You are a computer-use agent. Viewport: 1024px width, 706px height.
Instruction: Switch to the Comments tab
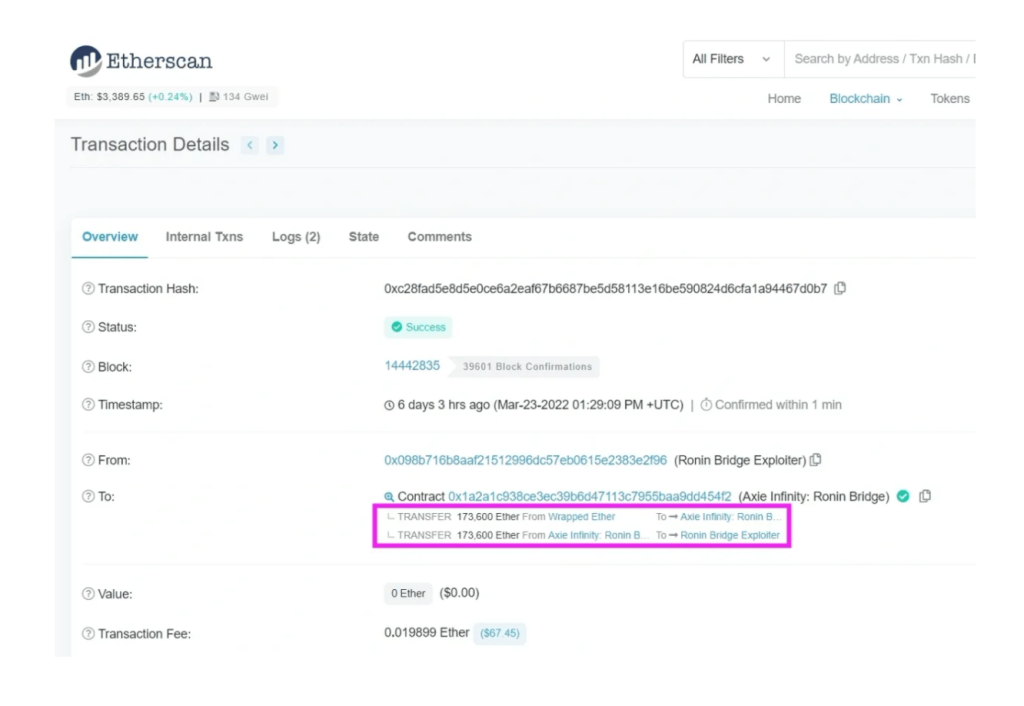click(440, 237)
